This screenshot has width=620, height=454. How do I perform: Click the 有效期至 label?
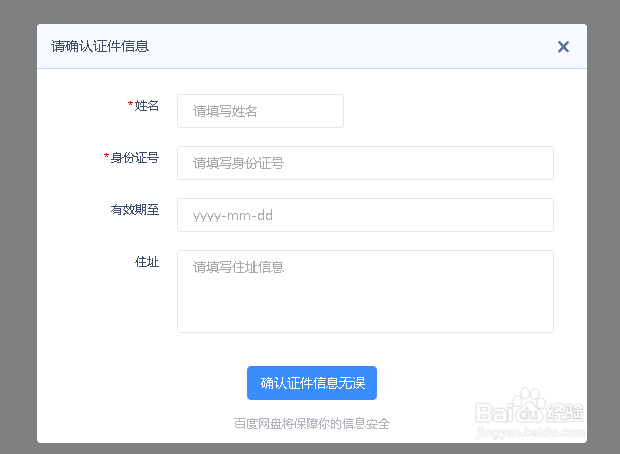134,210
